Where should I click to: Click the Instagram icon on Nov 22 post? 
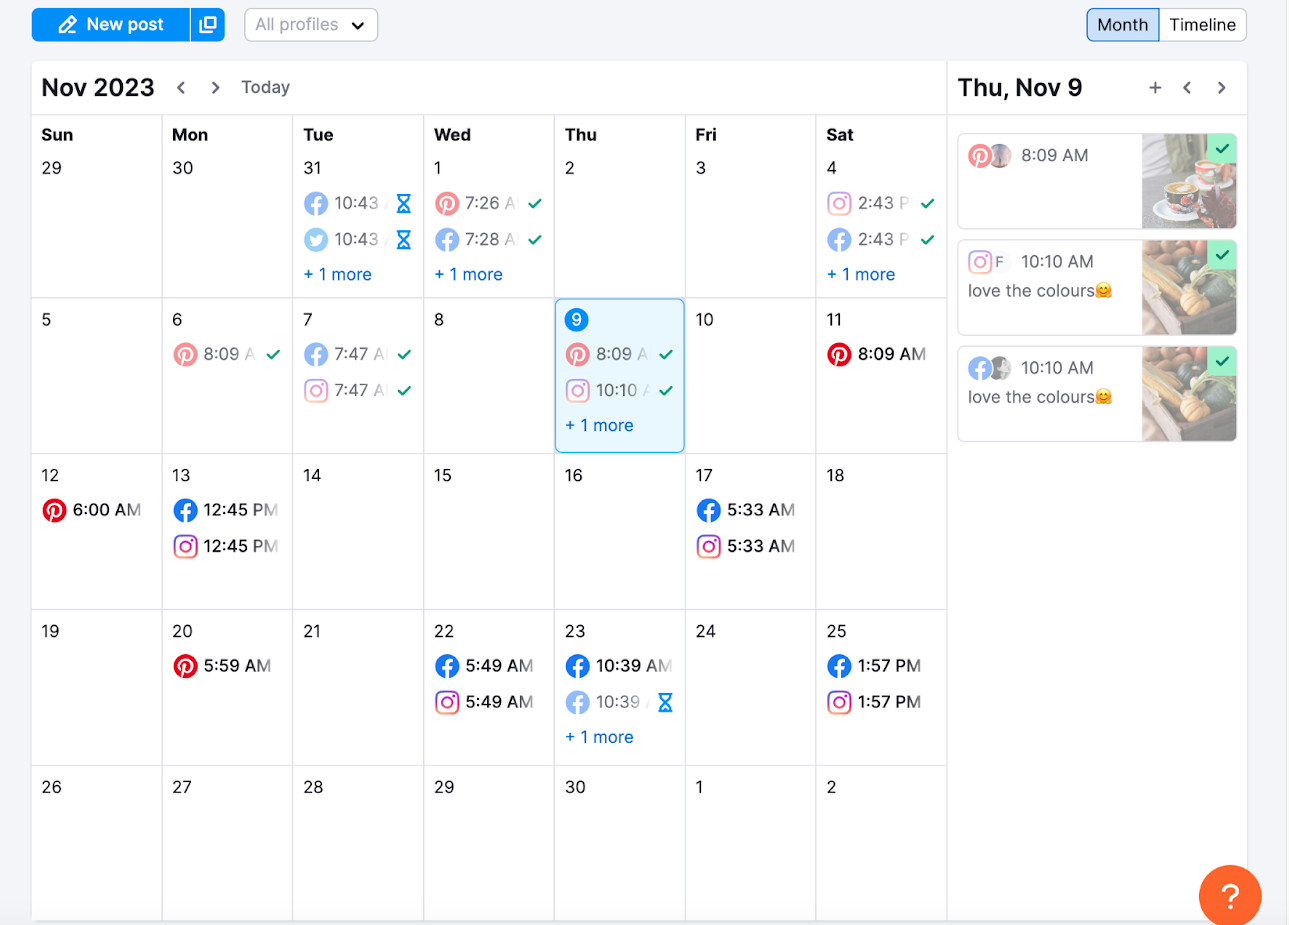pos(447,702)
